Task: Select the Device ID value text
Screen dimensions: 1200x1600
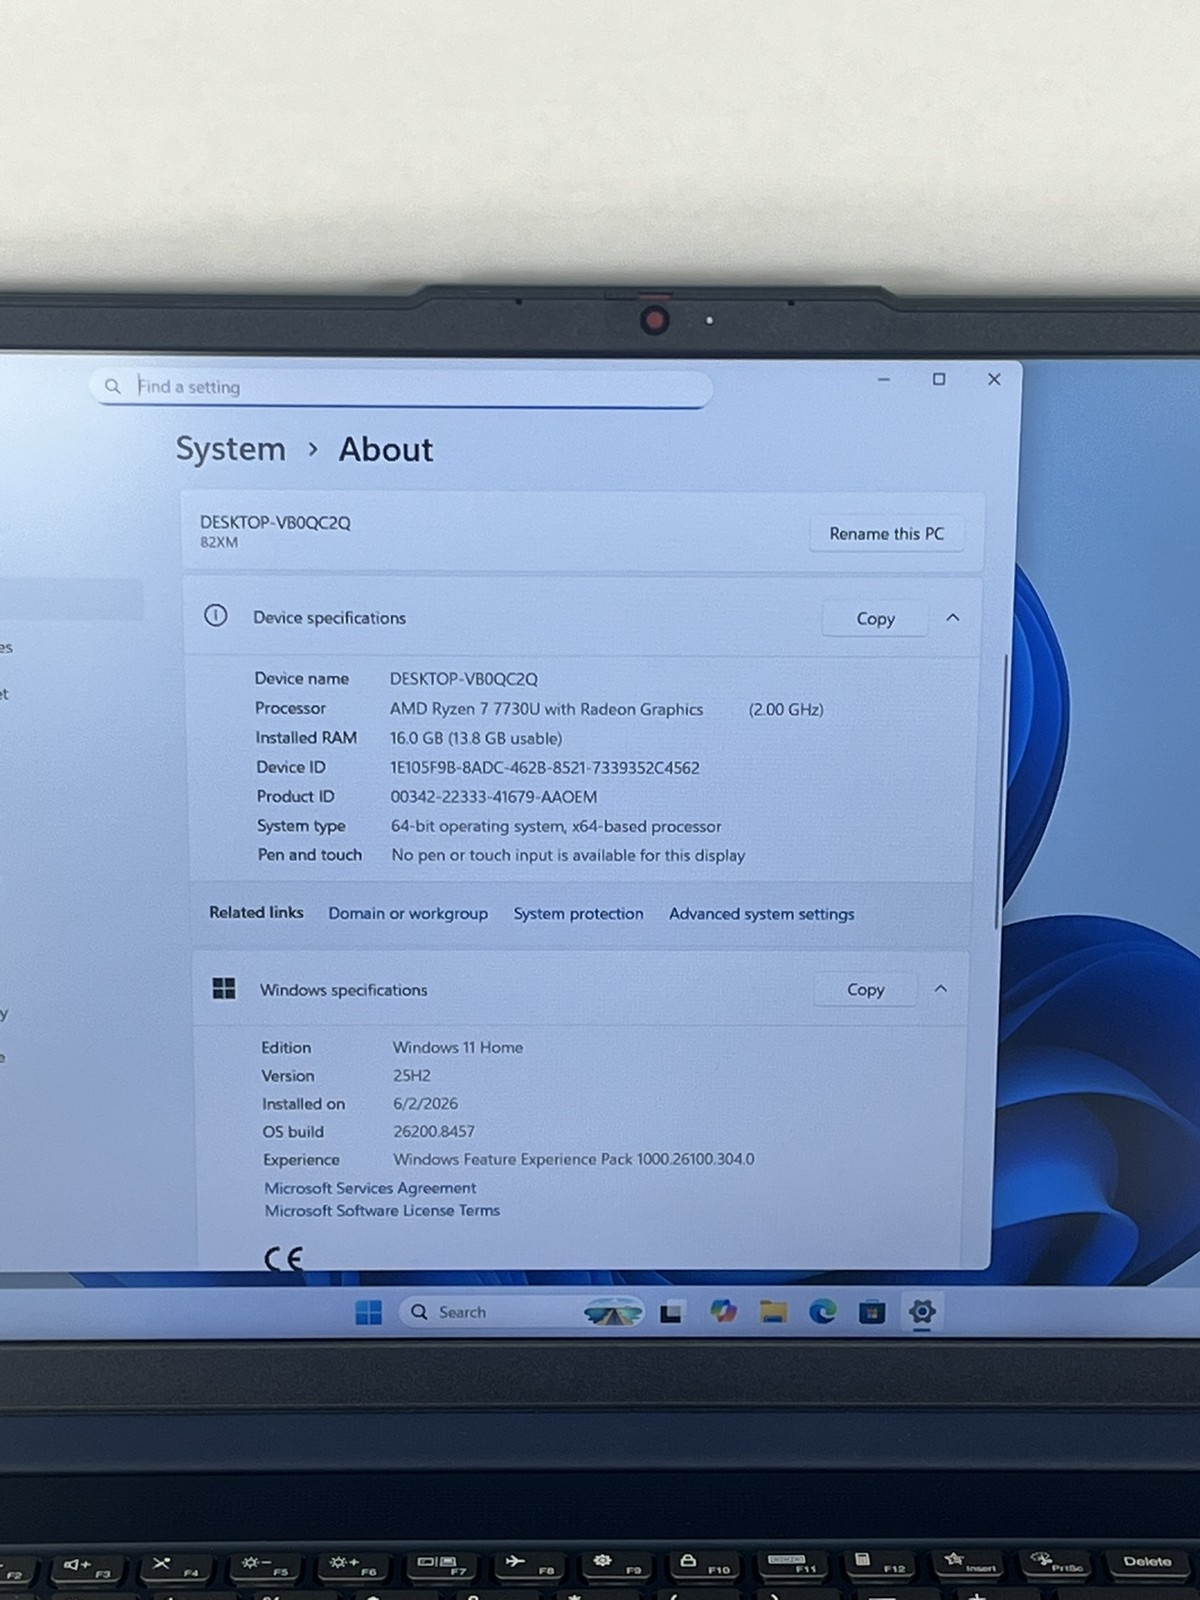Action: pyautogui.click(x=545, y=768)
